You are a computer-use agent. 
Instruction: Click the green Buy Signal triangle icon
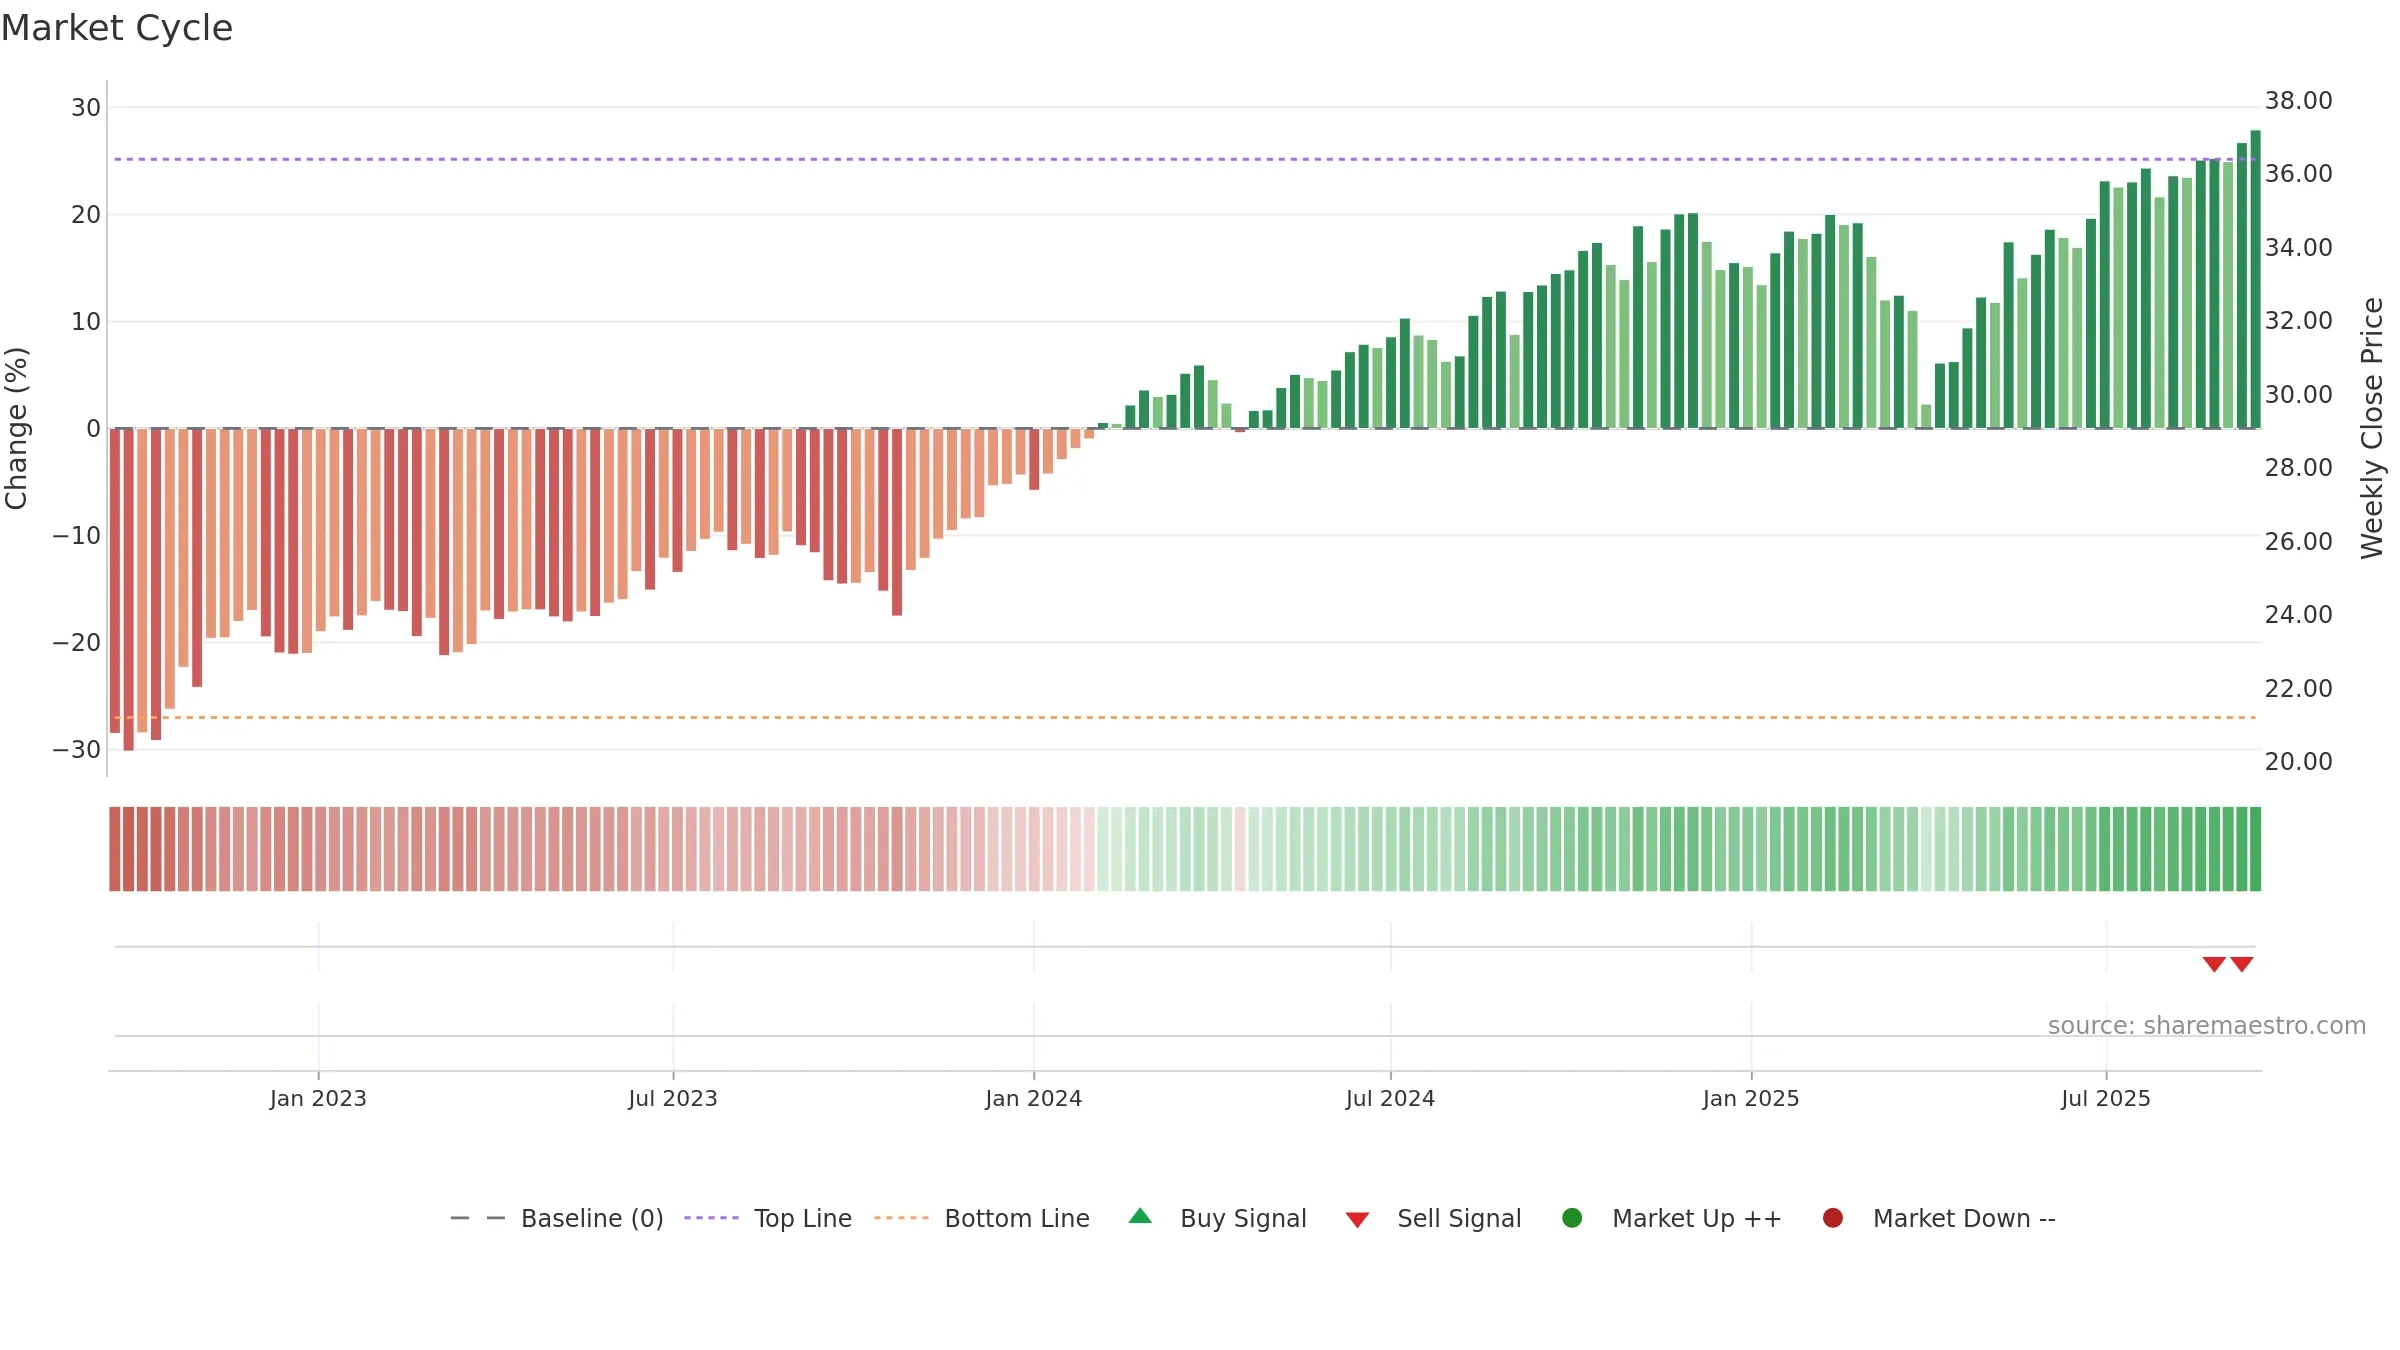coord(1140,1217)
